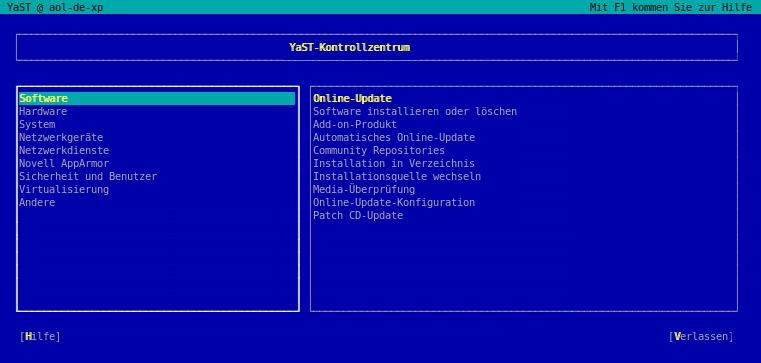This screenshot has height=363, width=761.
Task: Open Automatisches Online-Update module
Action: click(x=394, y=137)
